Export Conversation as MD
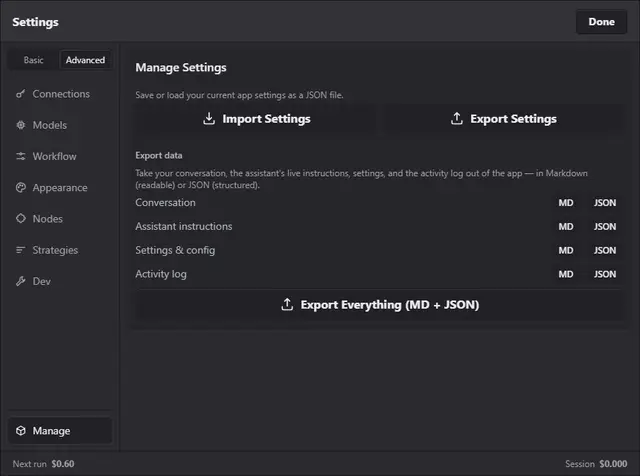 pyautogui.click(x=566, y=203)
